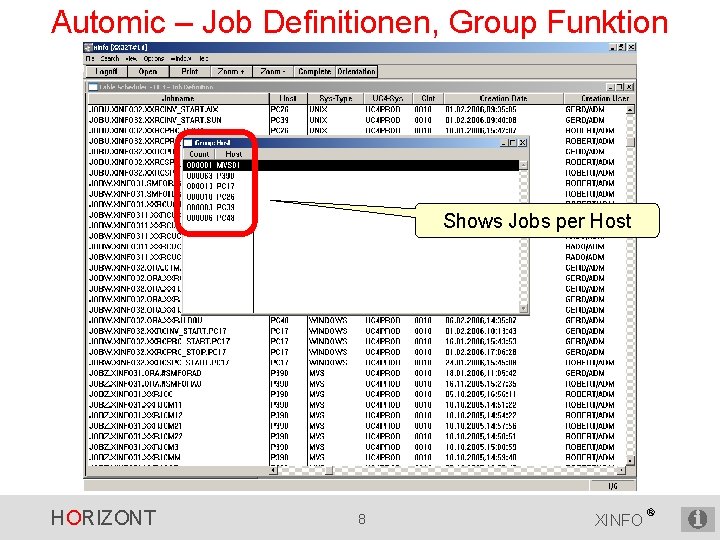The width and height of the screenshot is (720, 540).
Task: Select the 000013 PC17 row in Group Host
Action: point(351,186)
